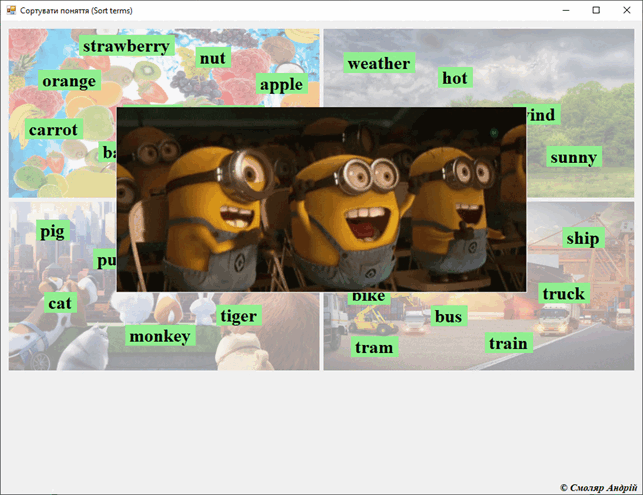Click the orange word label
This screenshot has width=643, height=495.
click(69, 80)
